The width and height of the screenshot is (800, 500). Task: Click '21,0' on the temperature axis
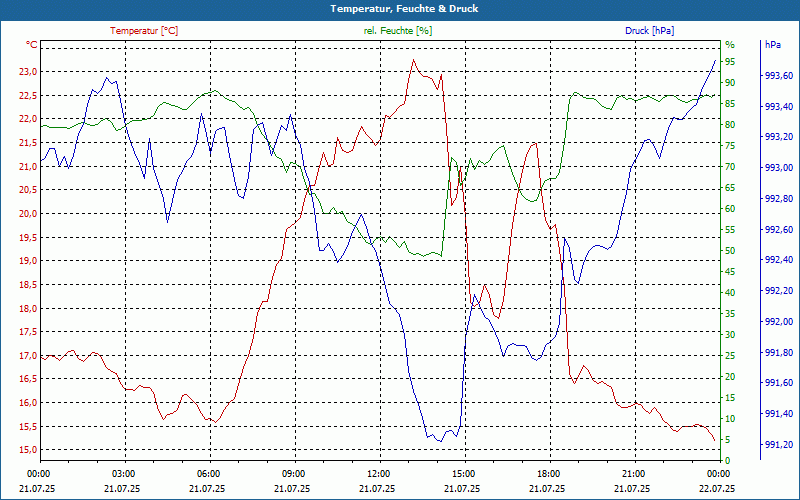(28, 166)
